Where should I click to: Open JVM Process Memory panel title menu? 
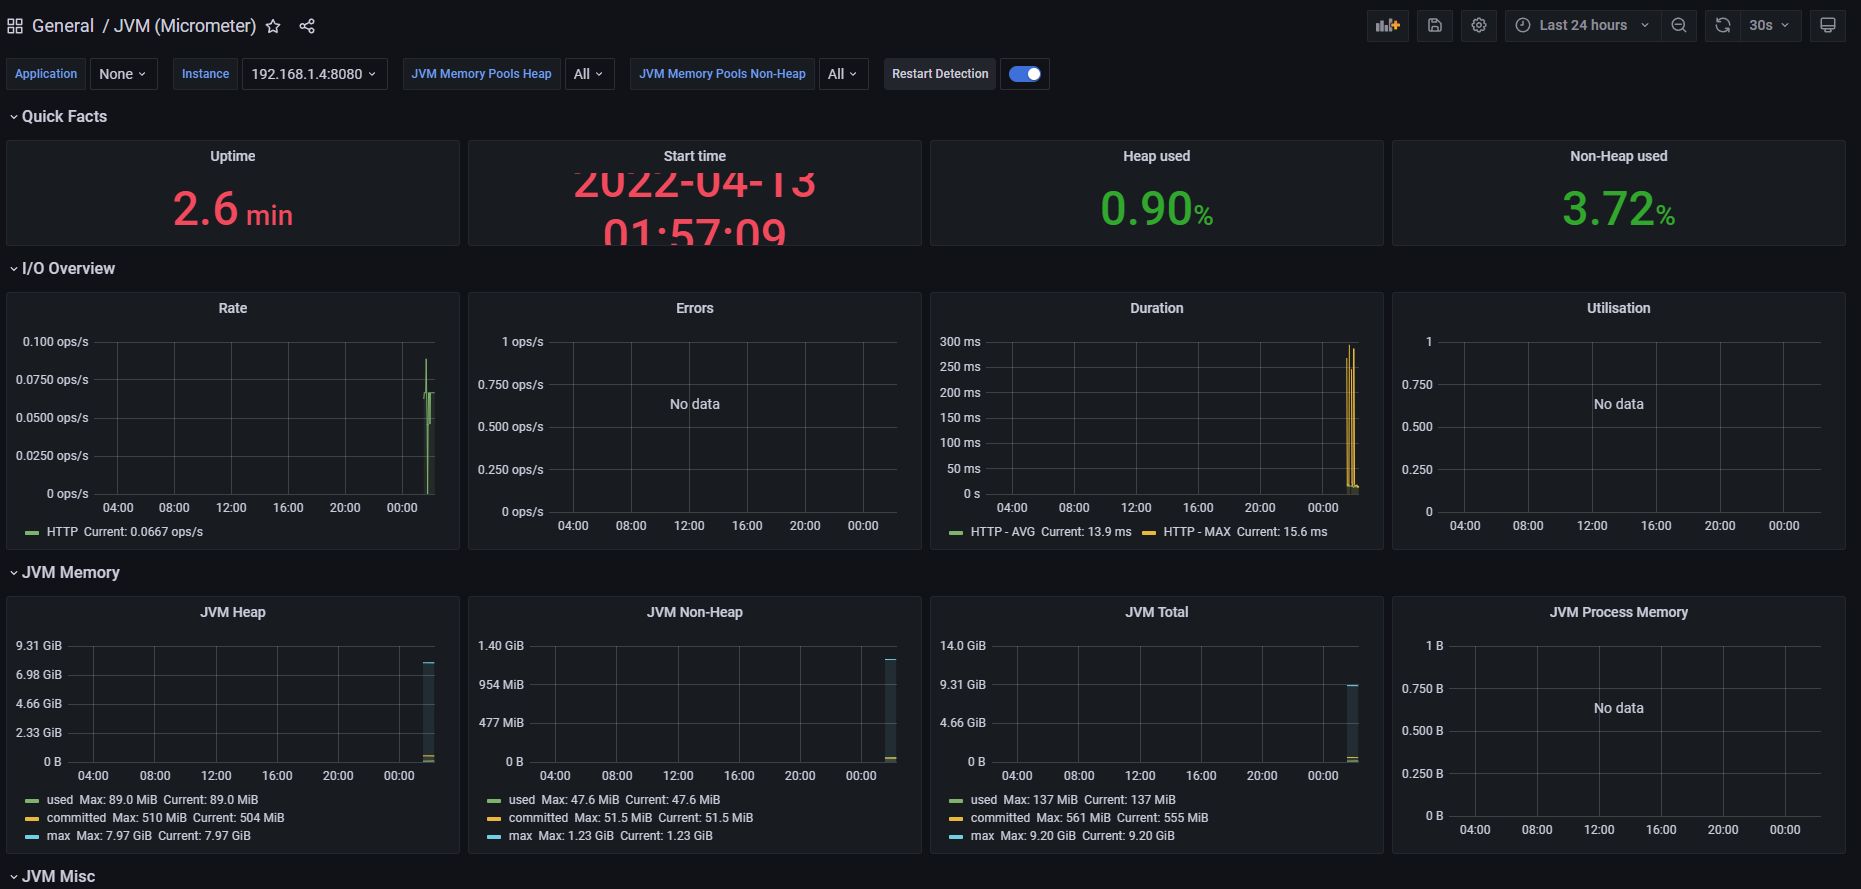coord(1619,612)
